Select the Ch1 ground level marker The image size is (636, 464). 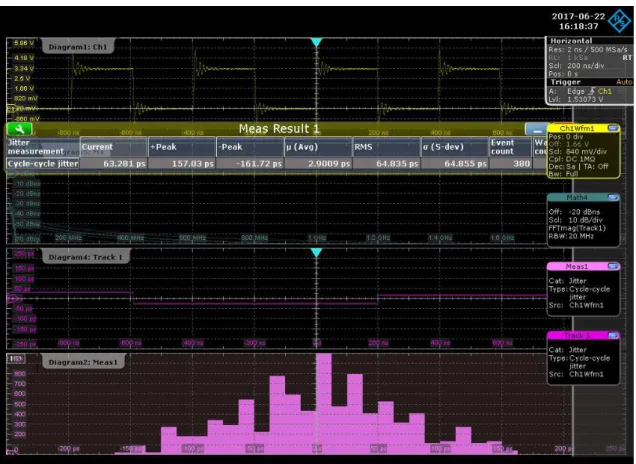coord(11,109)
